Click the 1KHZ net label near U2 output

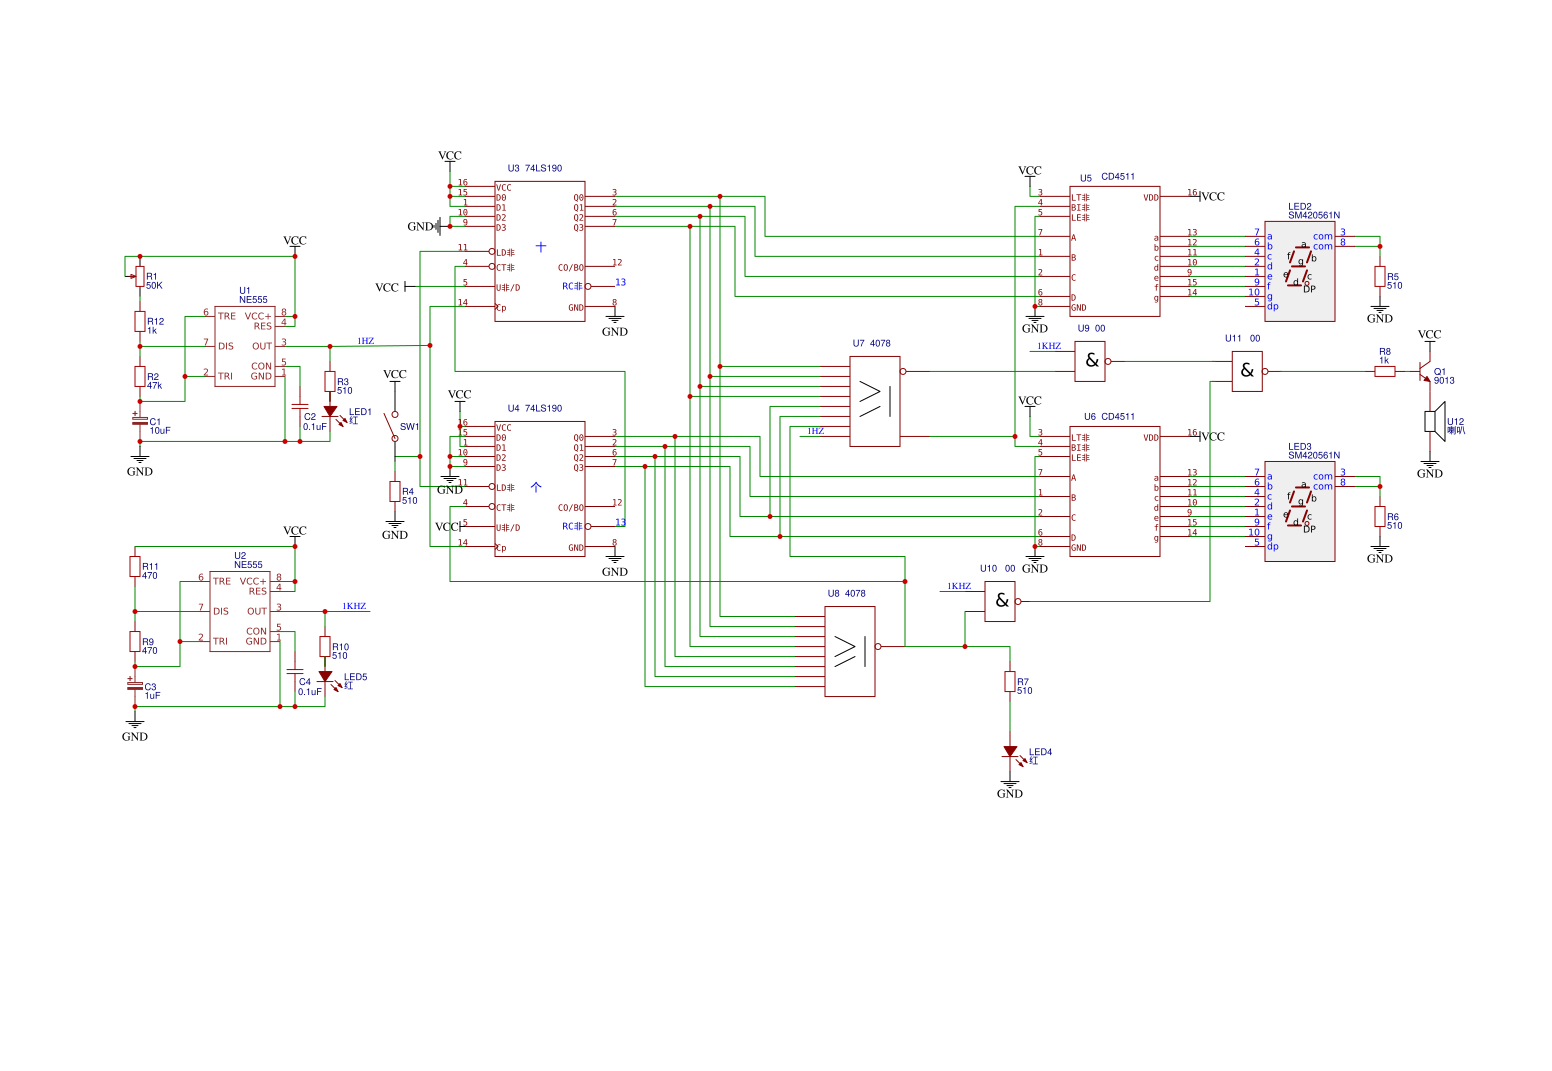[354, 607]
